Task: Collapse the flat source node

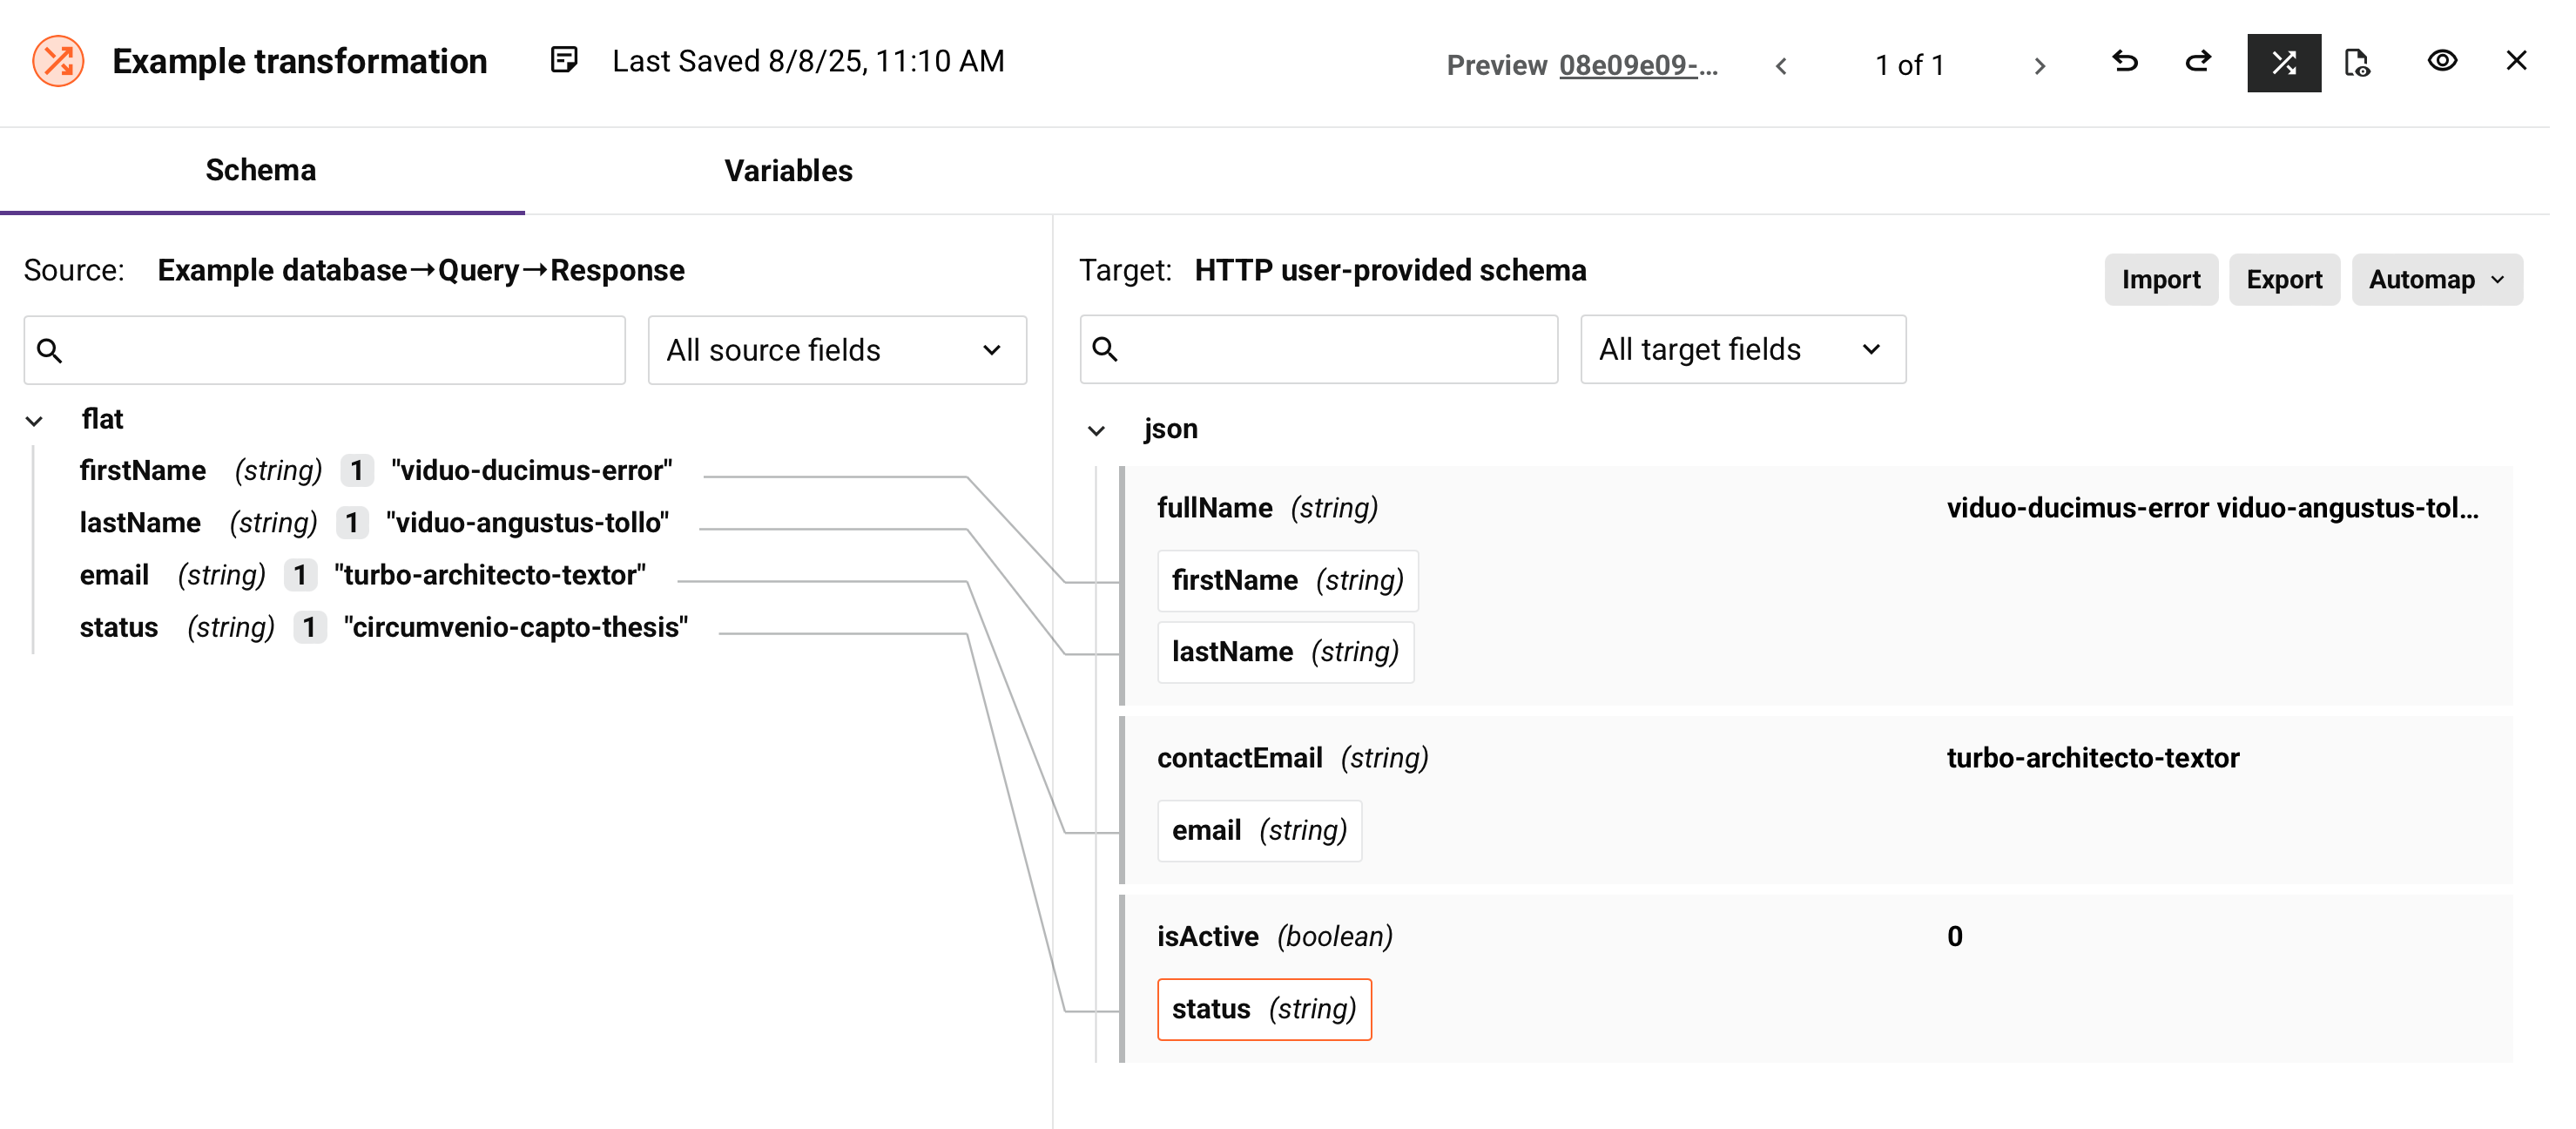Action: click(x=35, y=420)
